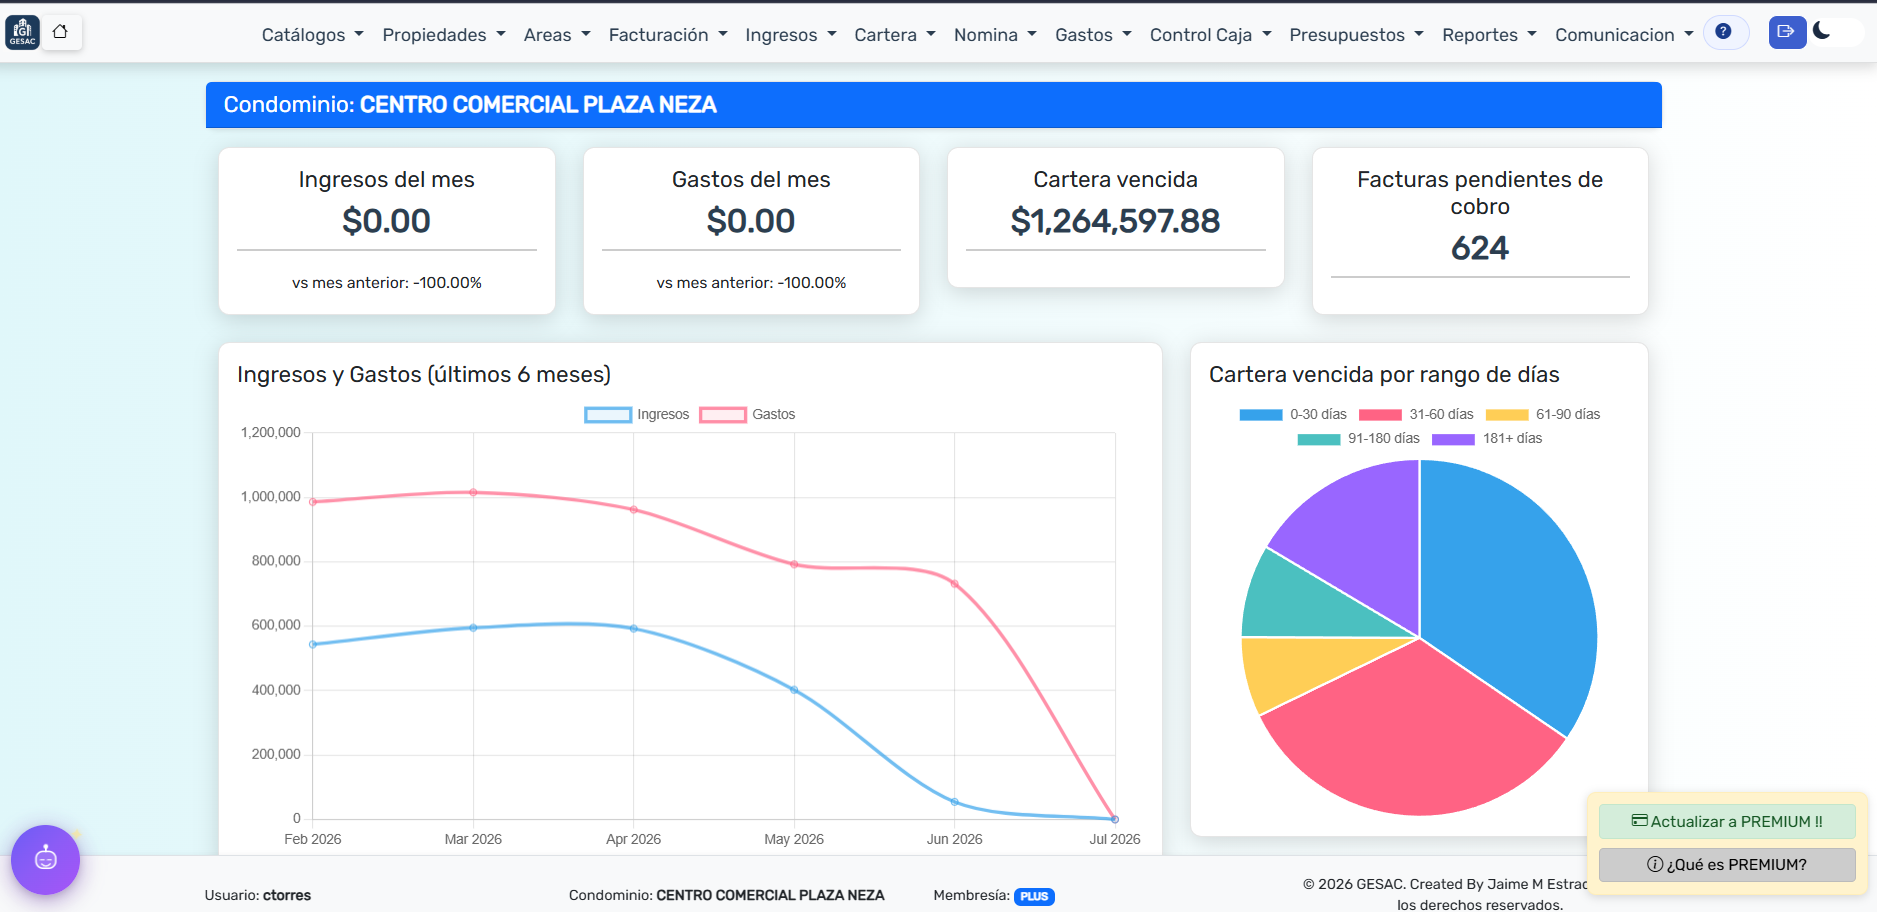Viewport: 1877px width, 912px height.
Task: Open Reportes menu
Action: click(x=1489, y=35)
